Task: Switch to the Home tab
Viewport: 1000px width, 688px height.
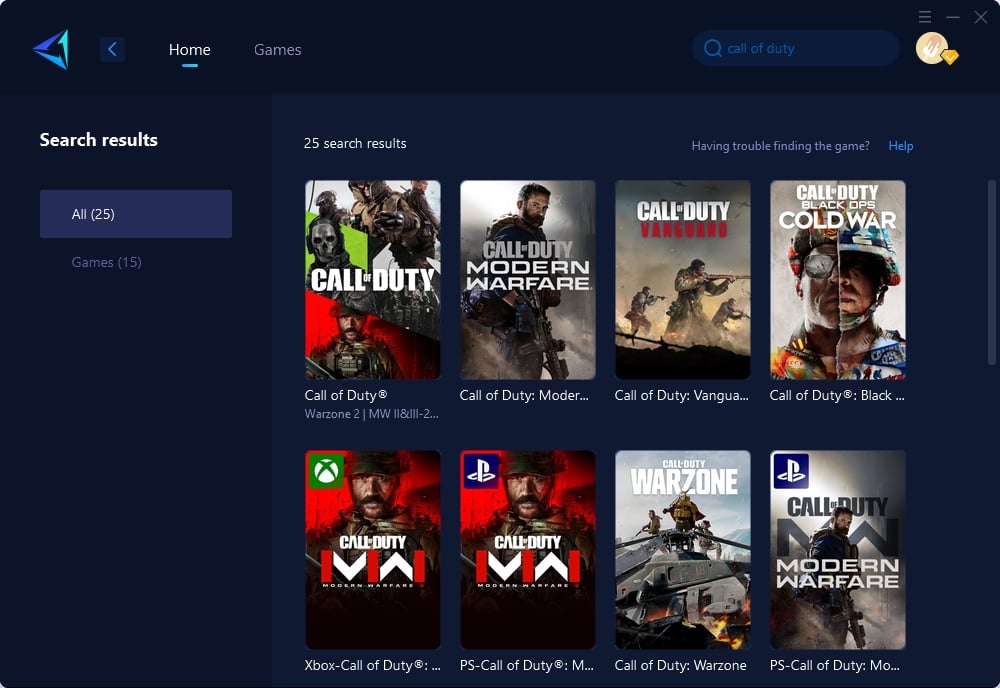Action: click(189, 50)
